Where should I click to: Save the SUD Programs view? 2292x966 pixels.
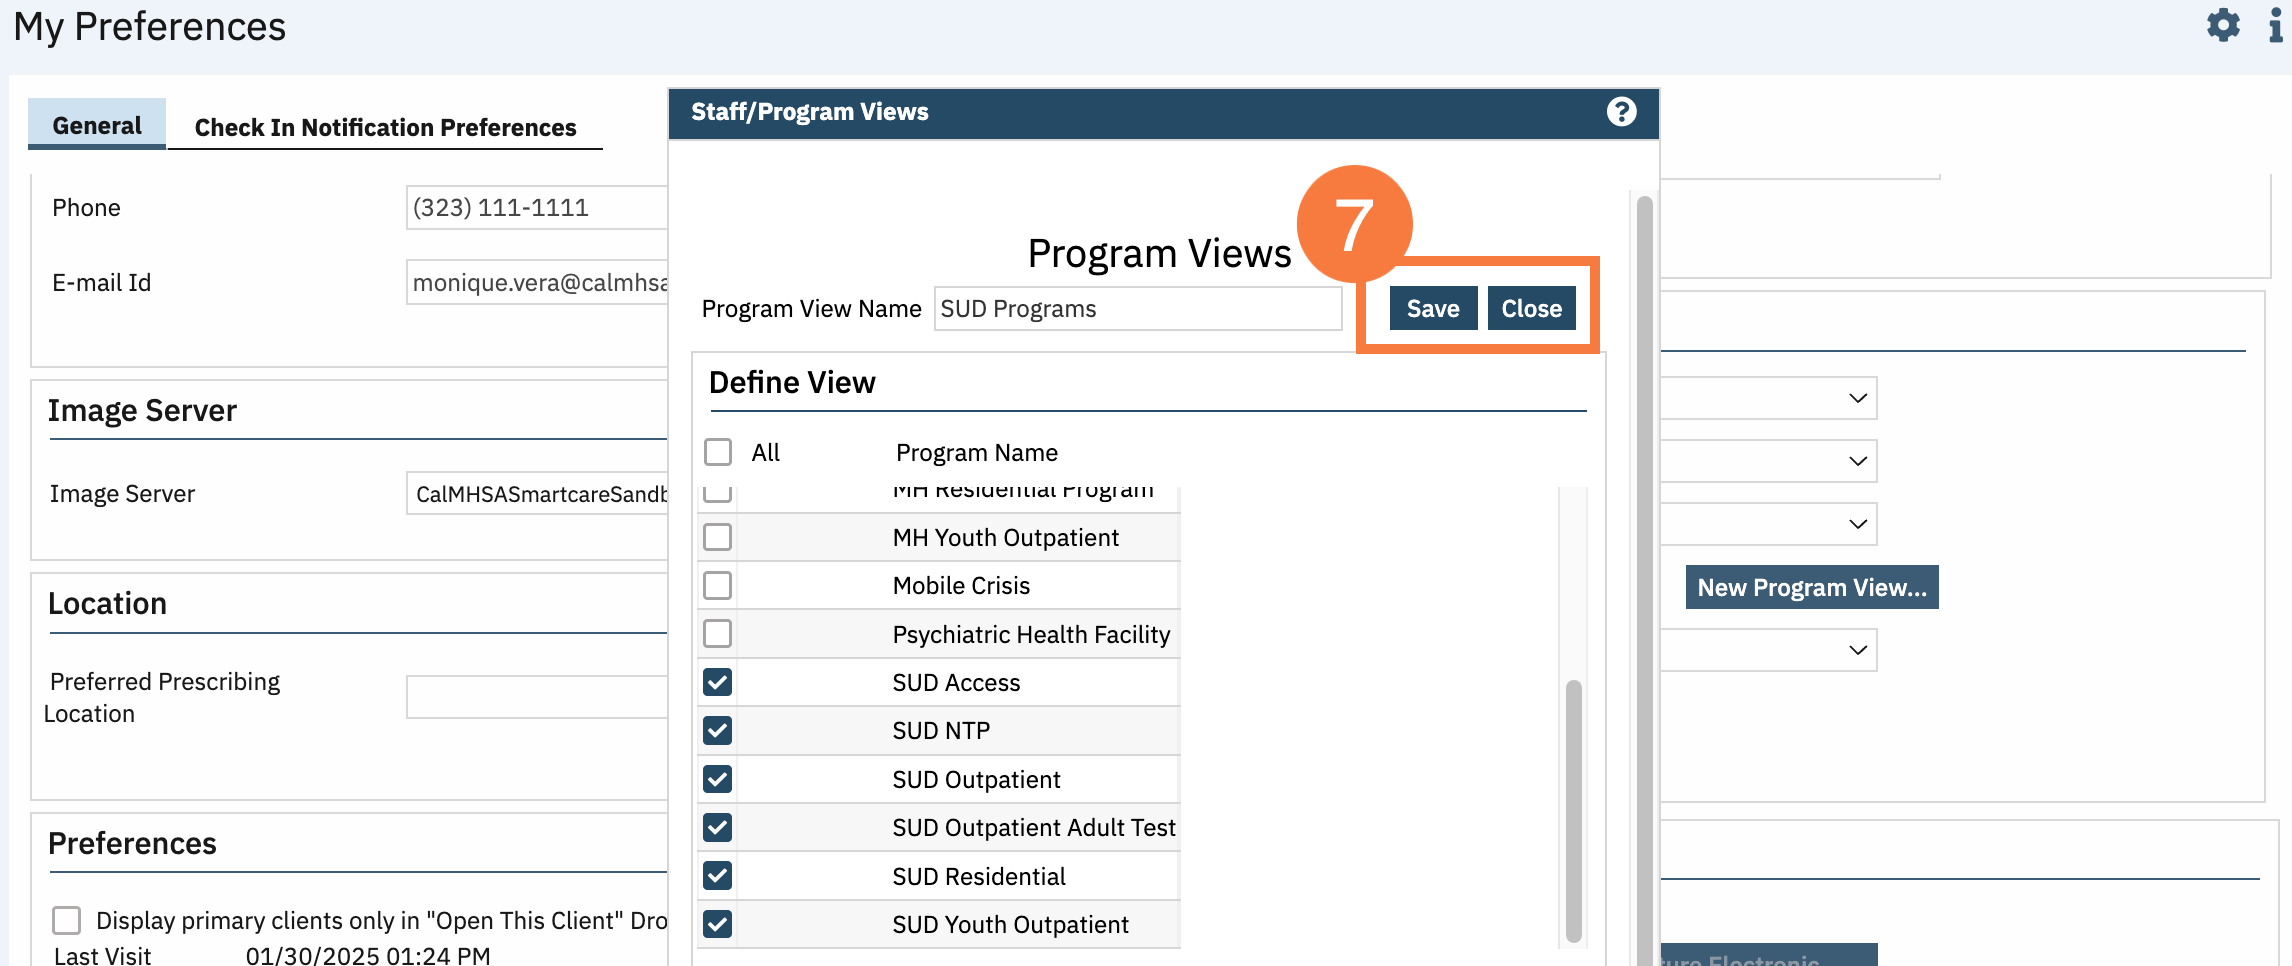click(1432, 308)
